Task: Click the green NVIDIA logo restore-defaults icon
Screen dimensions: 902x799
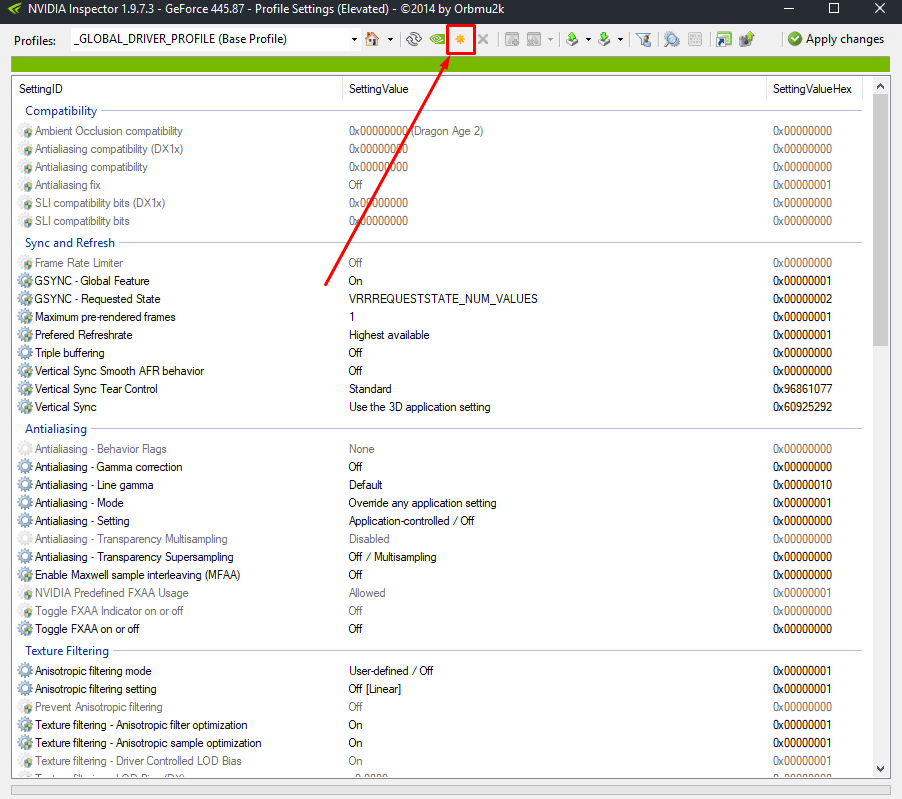Action: tap(437, 39)
